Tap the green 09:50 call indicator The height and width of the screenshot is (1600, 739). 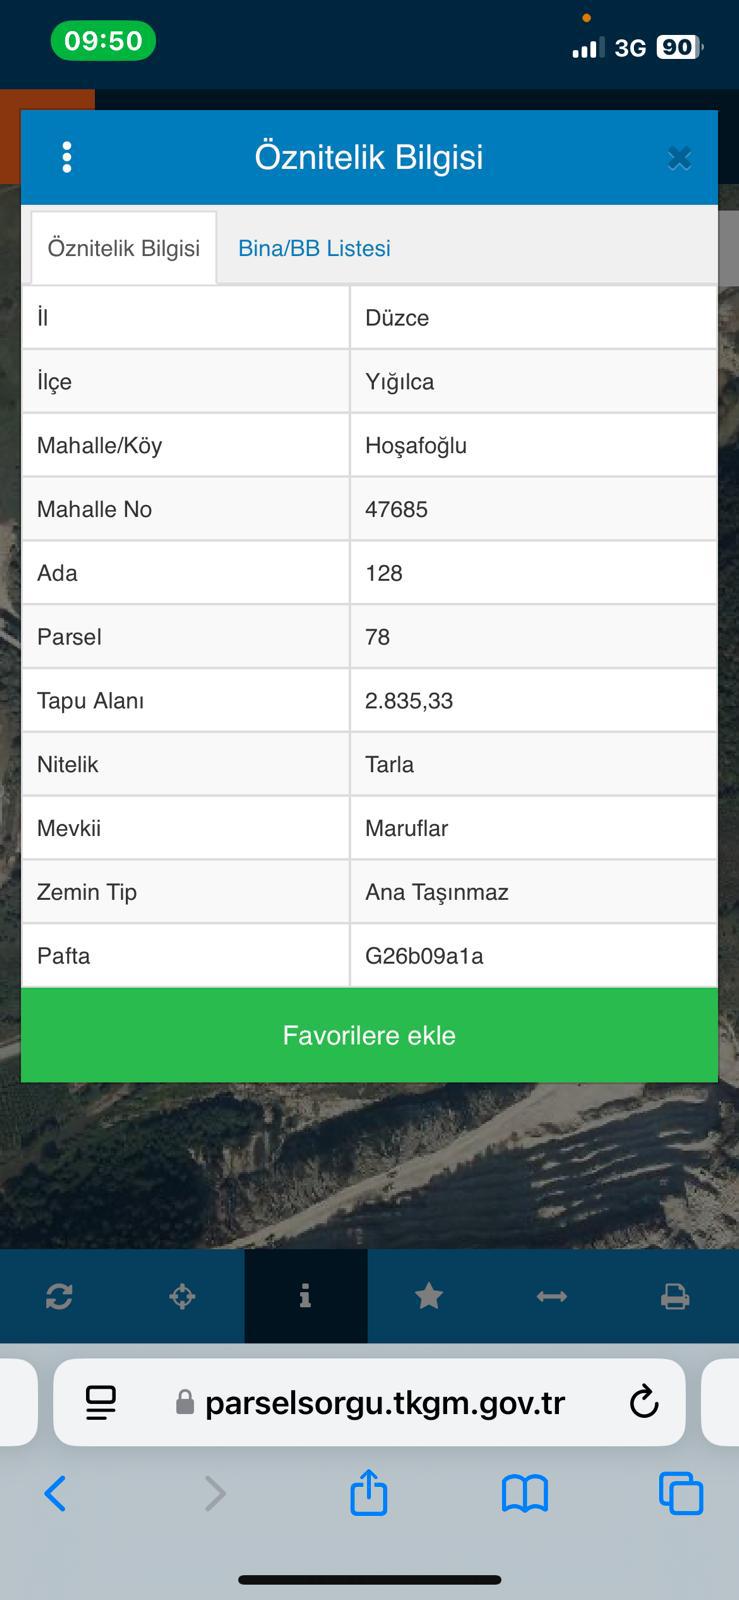click(103, 41)
